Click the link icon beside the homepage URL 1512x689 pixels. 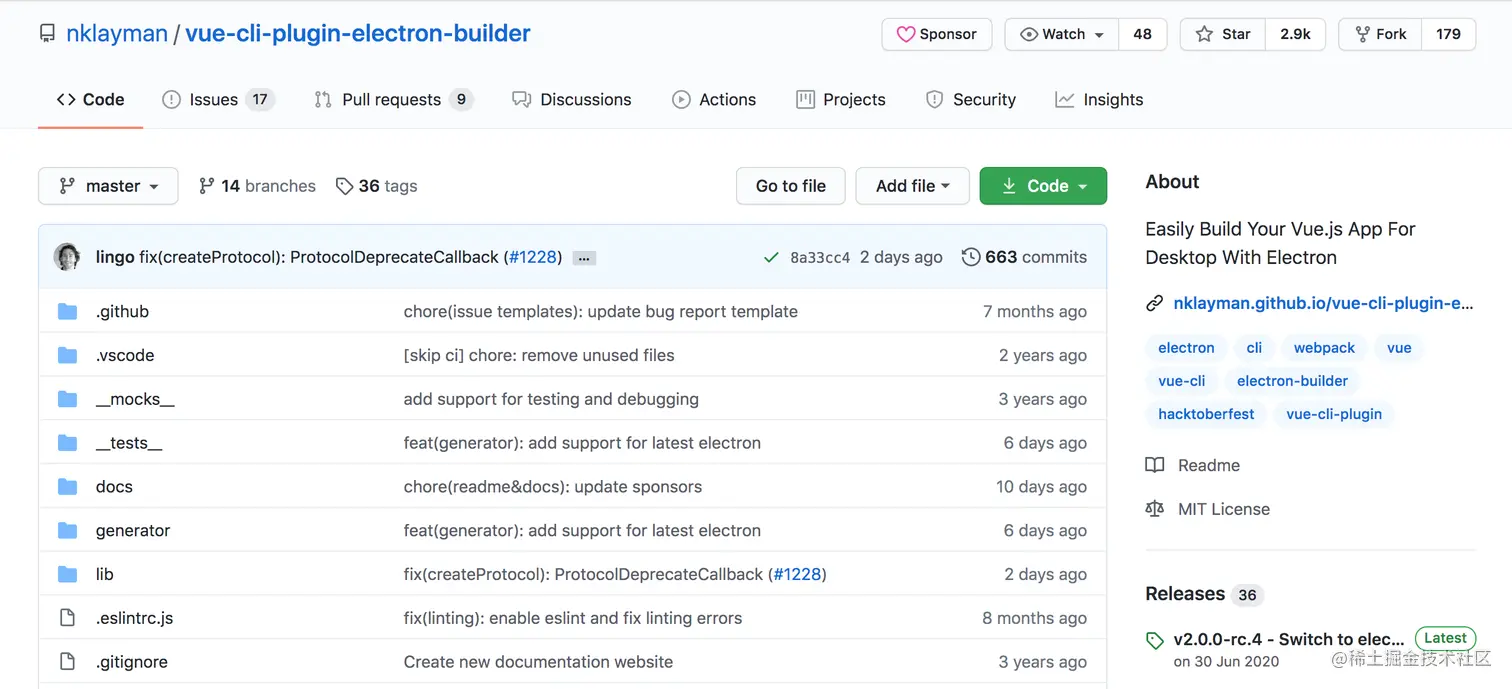click(1154, 304)
